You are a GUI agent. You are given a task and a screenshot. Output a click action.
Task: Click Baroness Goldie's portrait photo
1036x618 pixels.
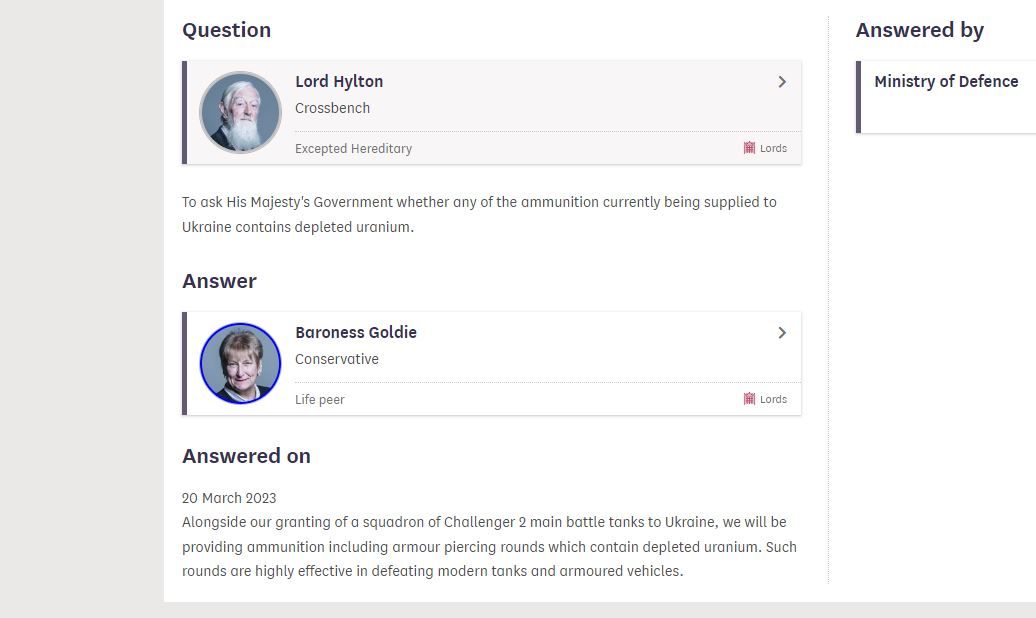[x=240, y=364]
